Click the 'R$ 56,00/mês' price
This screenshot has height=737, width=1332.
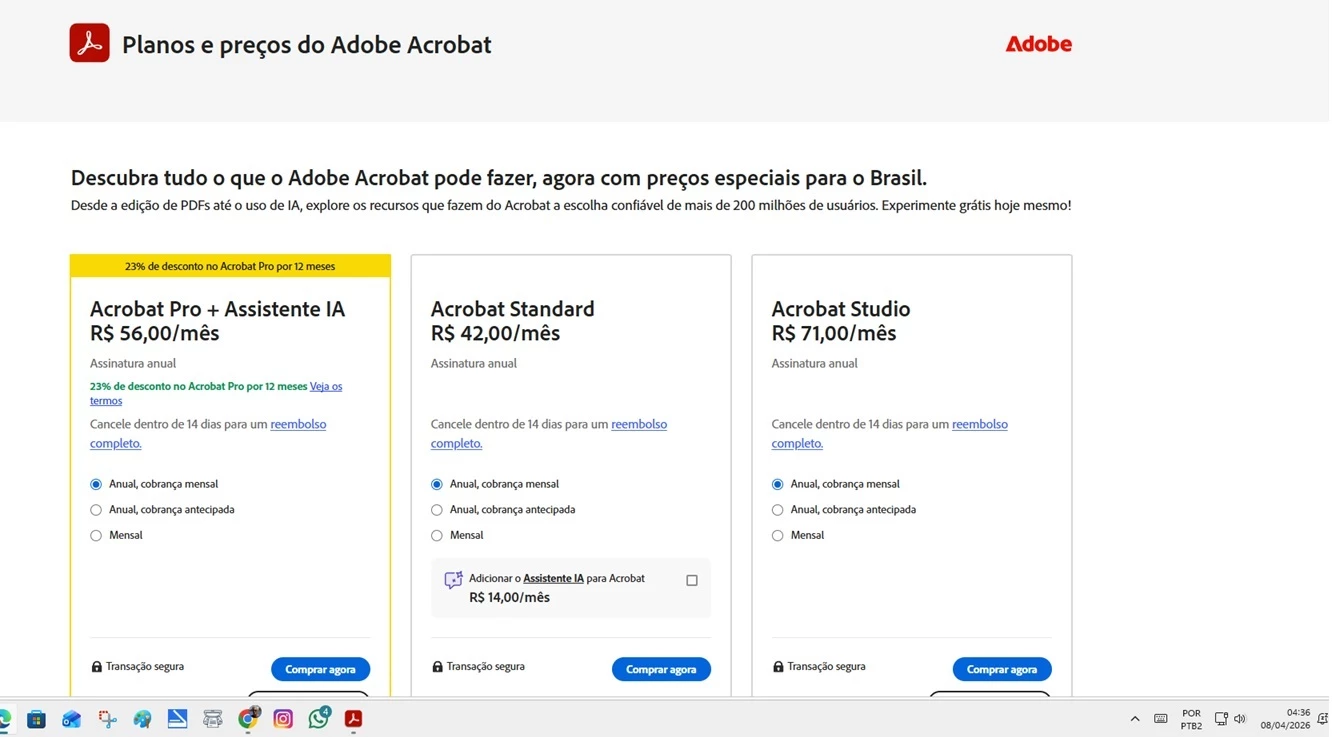coord(155,333)
